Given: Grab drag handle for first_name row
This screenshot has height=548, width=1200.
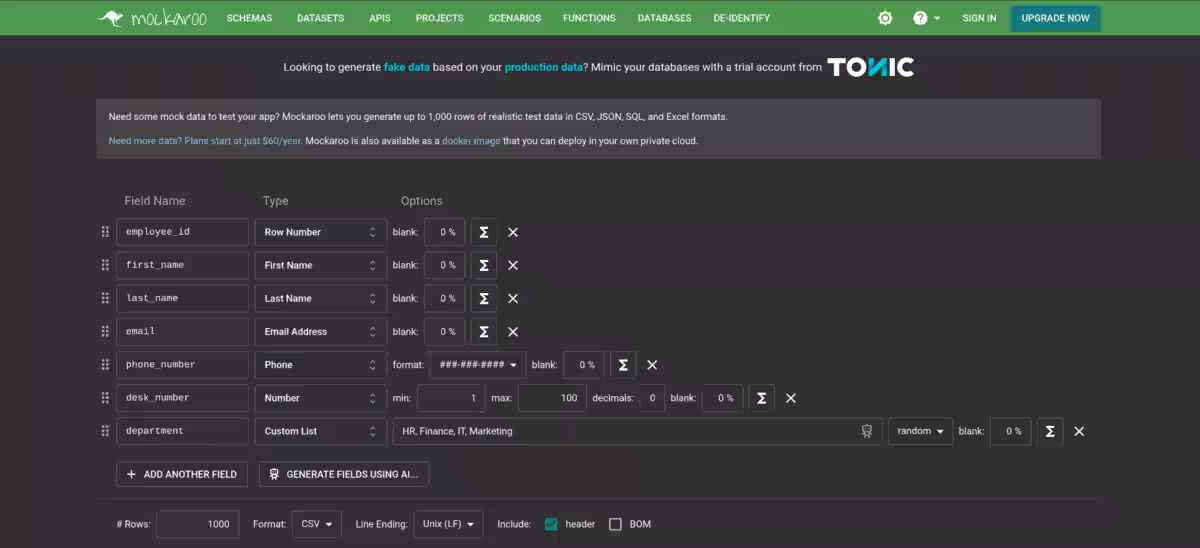Looking at the screenshot, I should [x=105, y=265].
